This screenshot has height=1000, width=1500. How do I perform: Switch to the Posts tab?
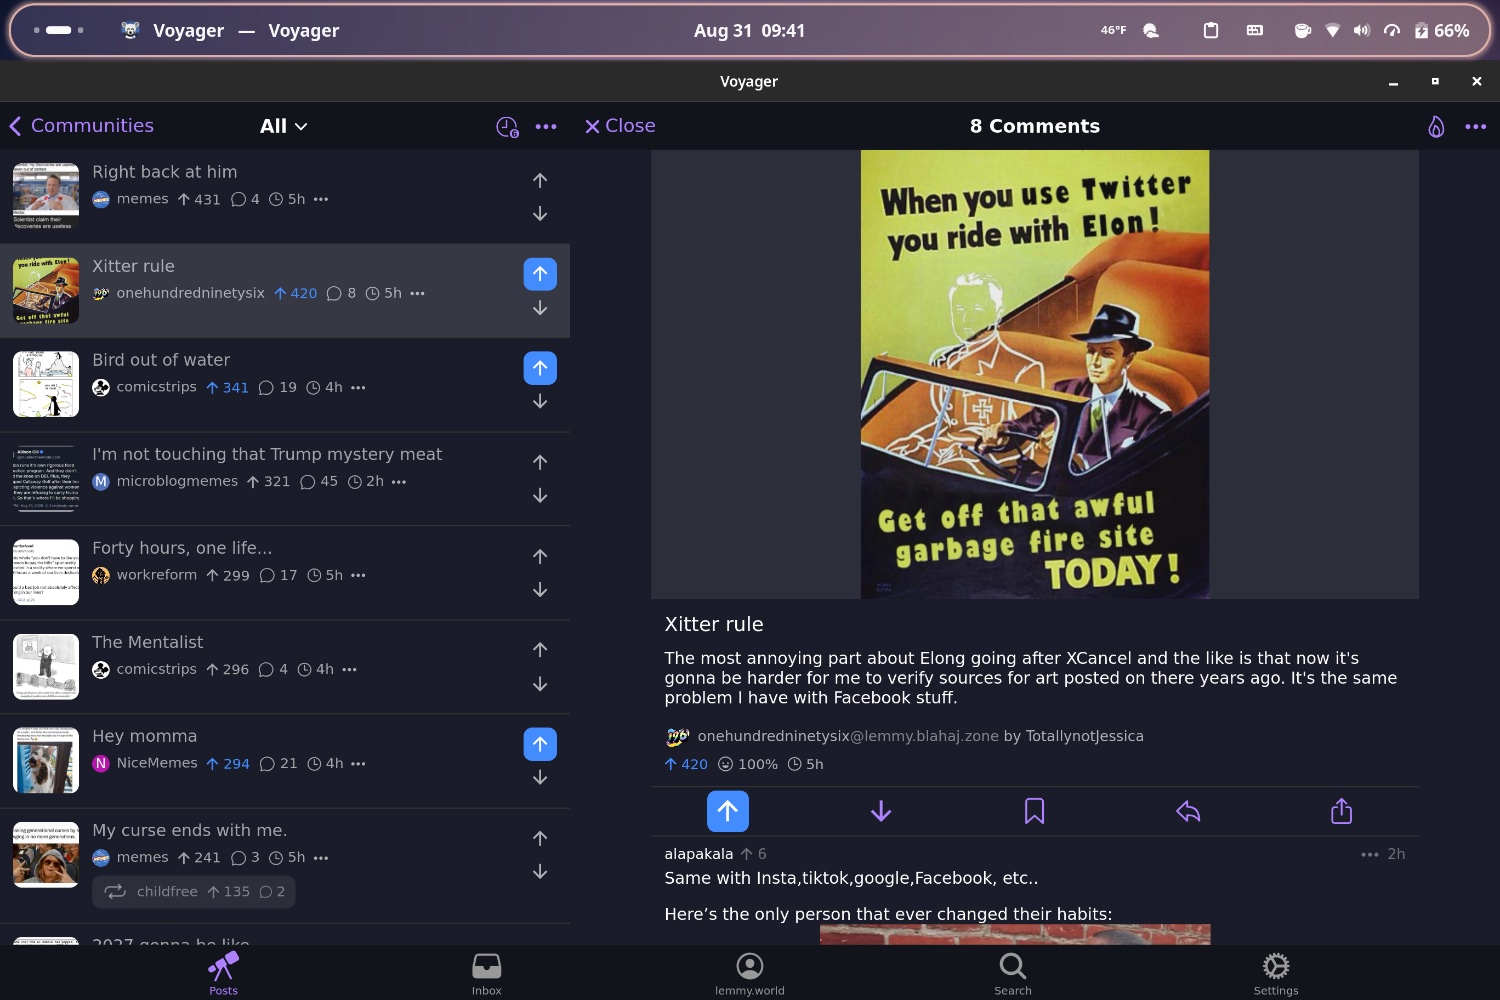pyautogui.click(x=223, y=973)
